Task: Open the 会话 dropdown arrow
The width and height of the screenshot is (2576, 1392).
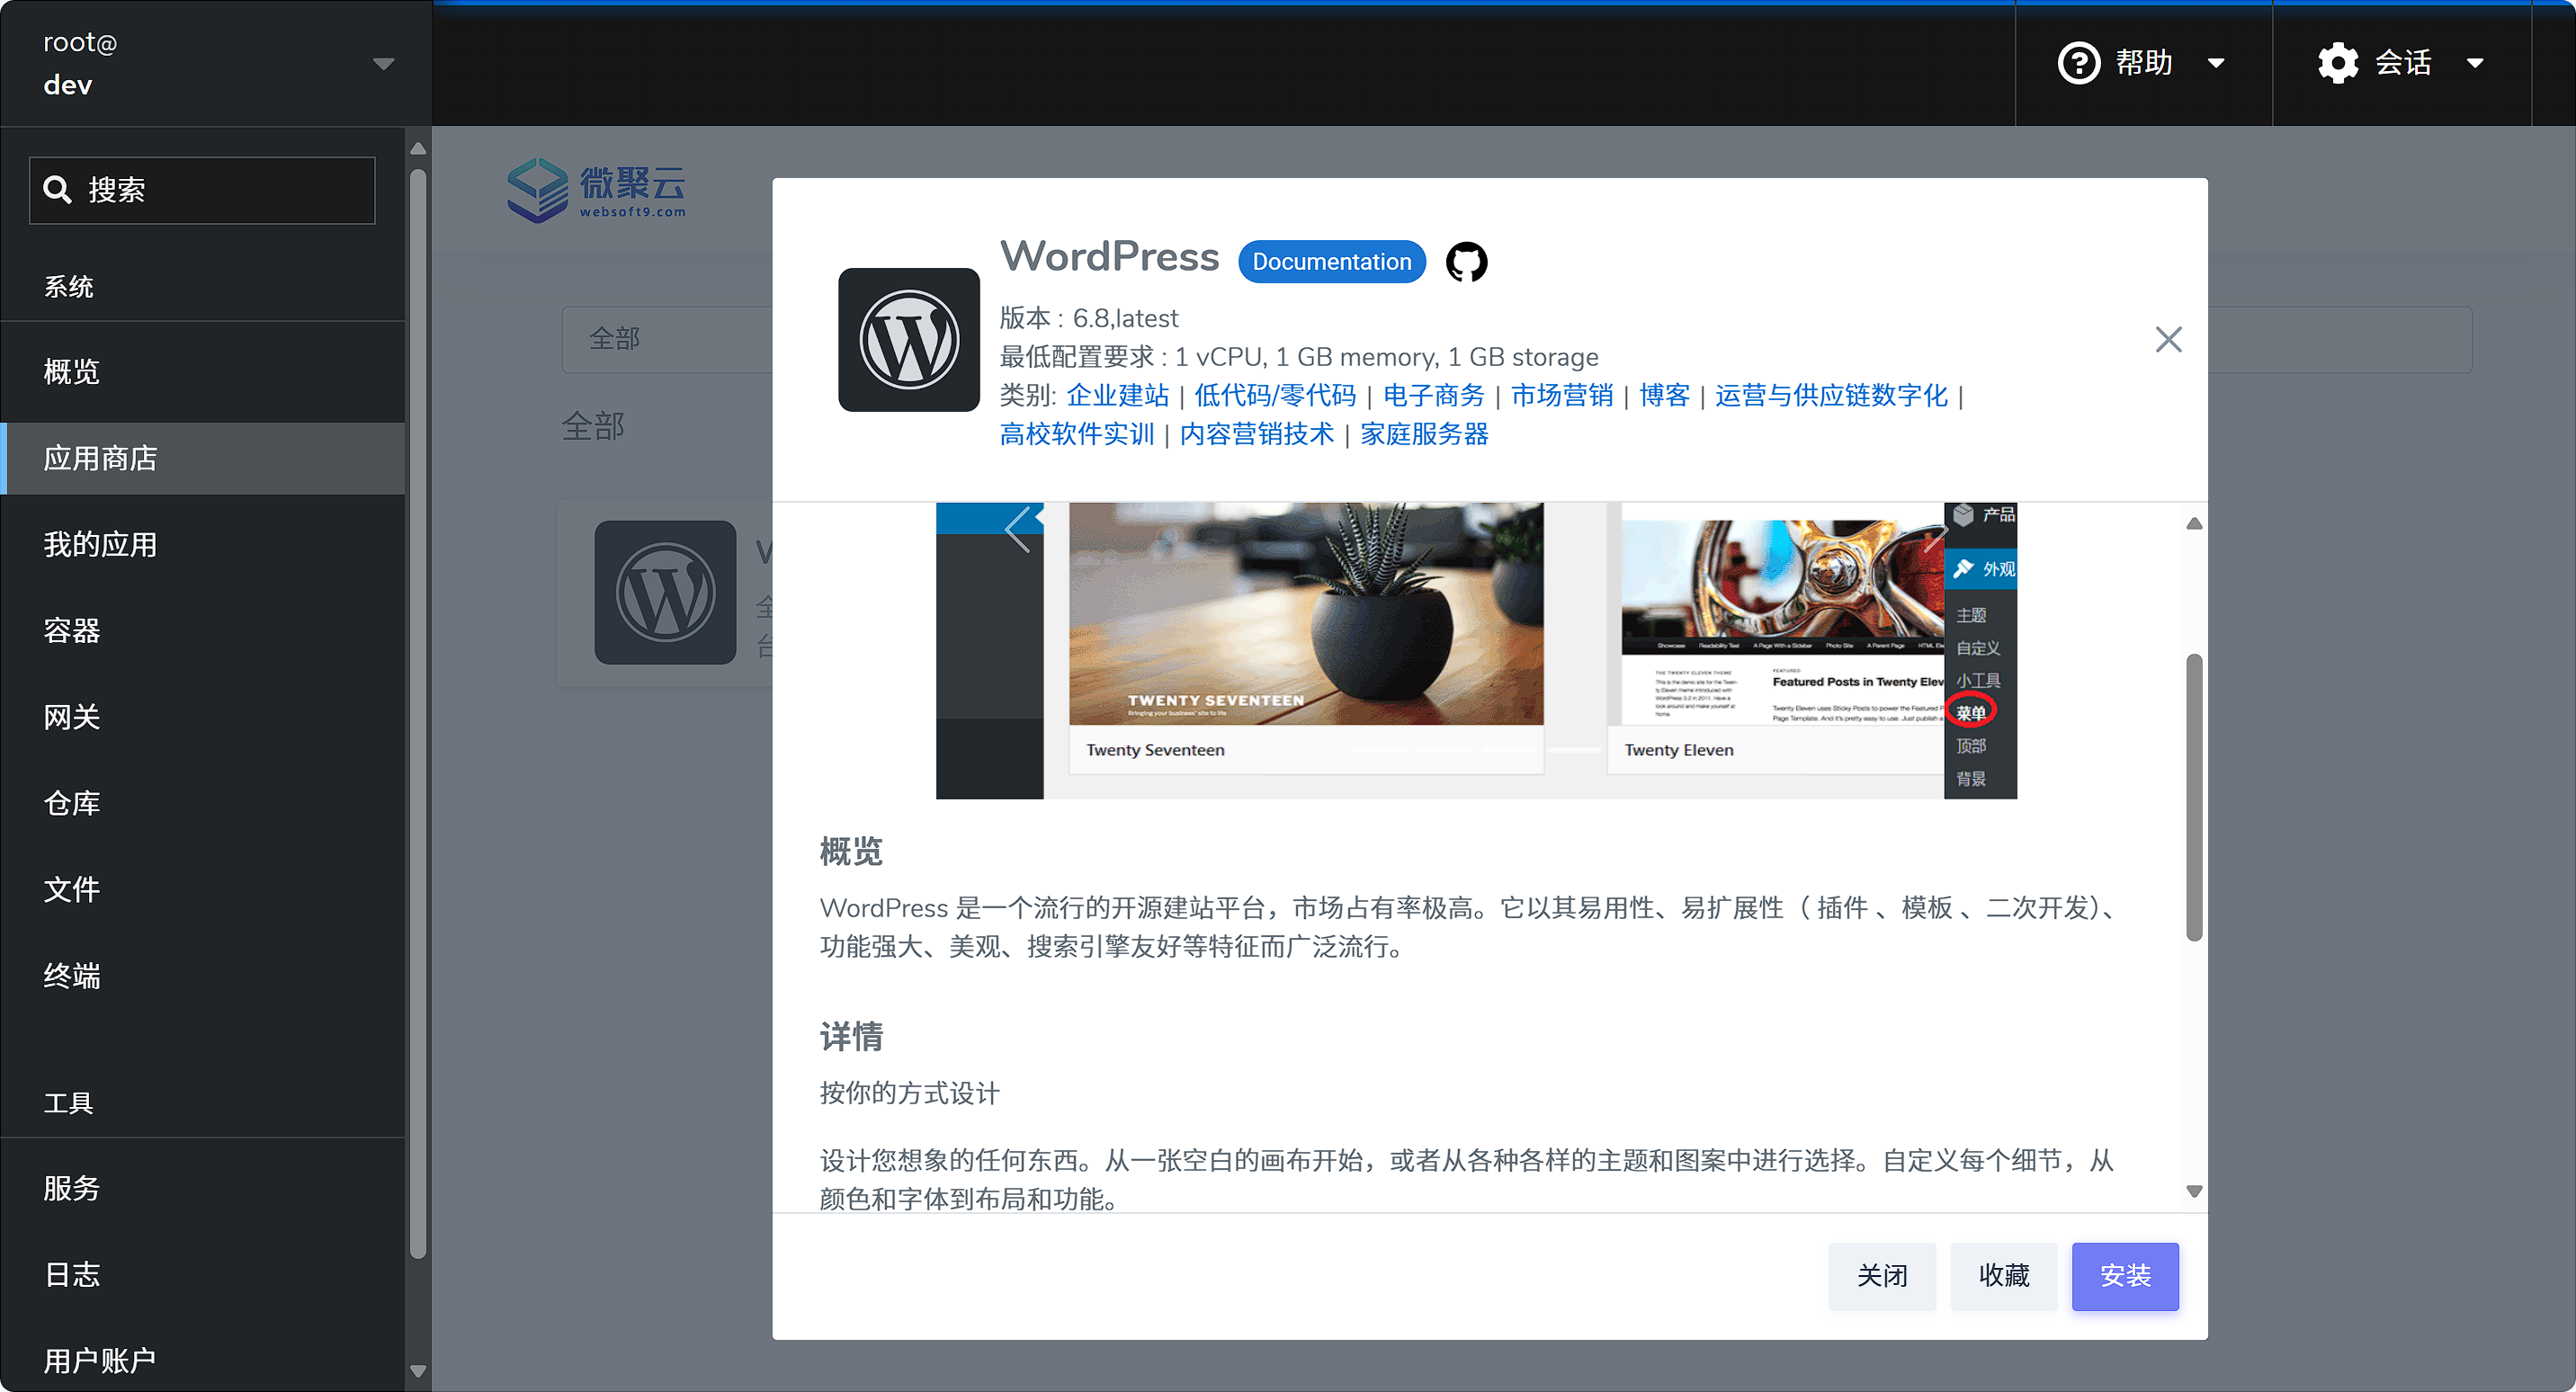Action: [2475, 62]
